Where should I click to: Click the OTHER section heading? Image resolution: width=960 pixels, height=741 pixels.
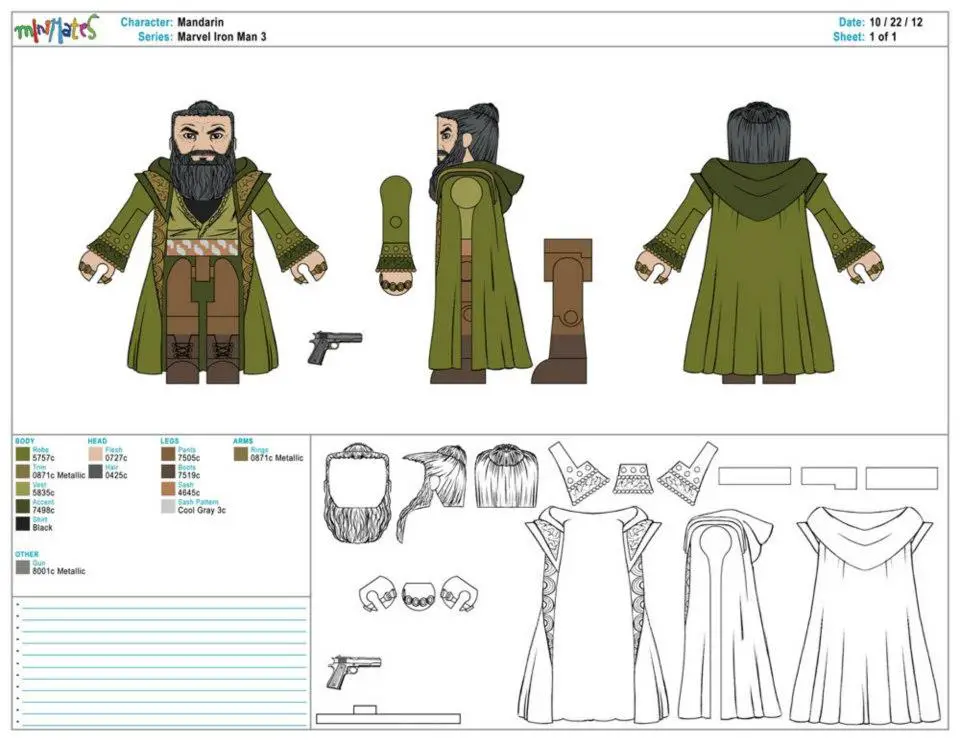(26, 554)
